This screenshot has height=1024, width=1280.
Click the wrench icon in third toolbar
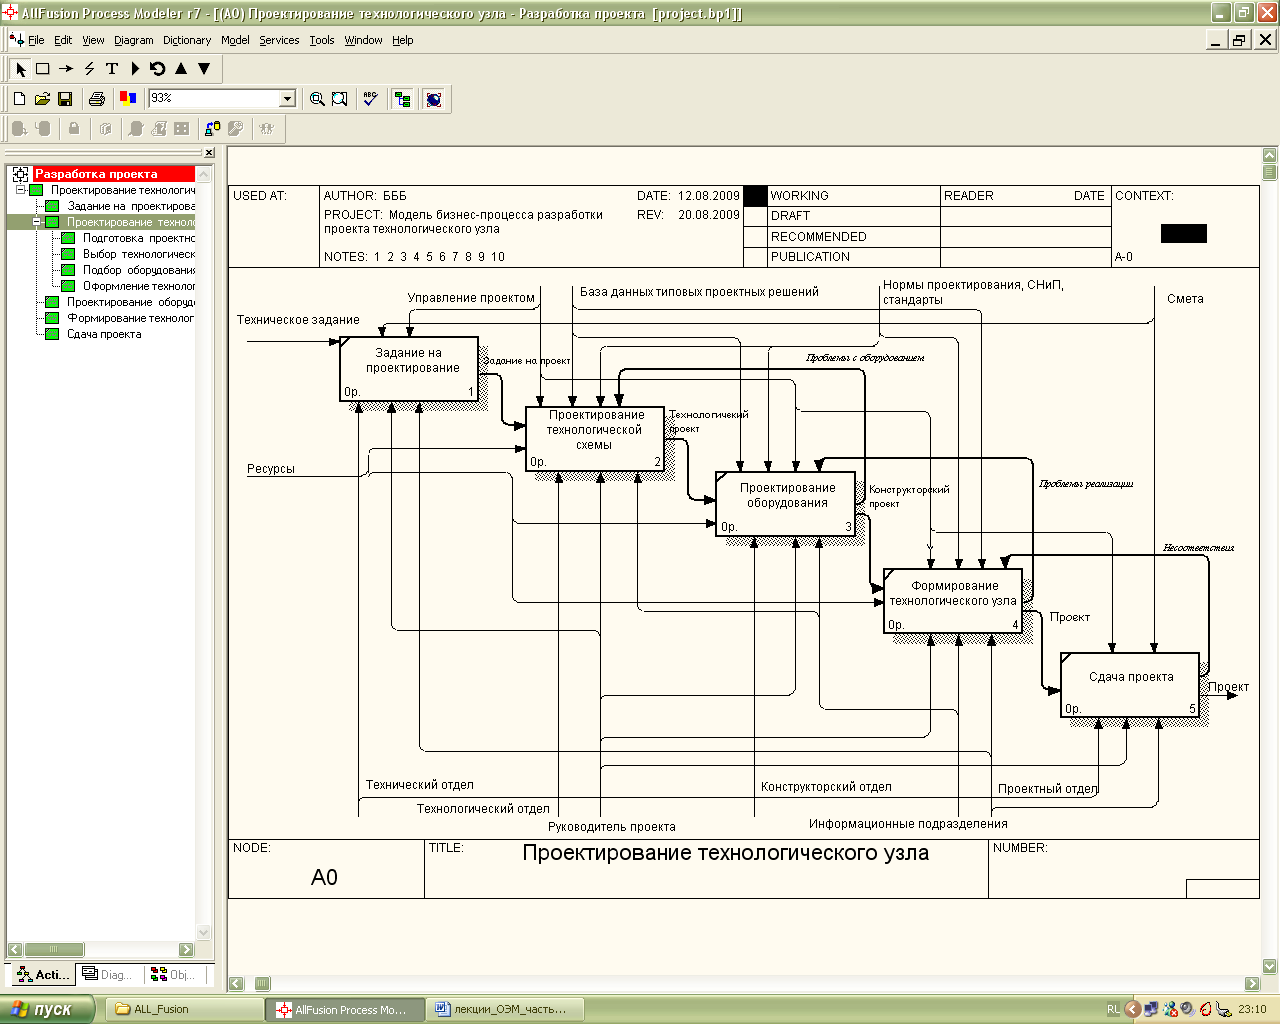point(236,128)
